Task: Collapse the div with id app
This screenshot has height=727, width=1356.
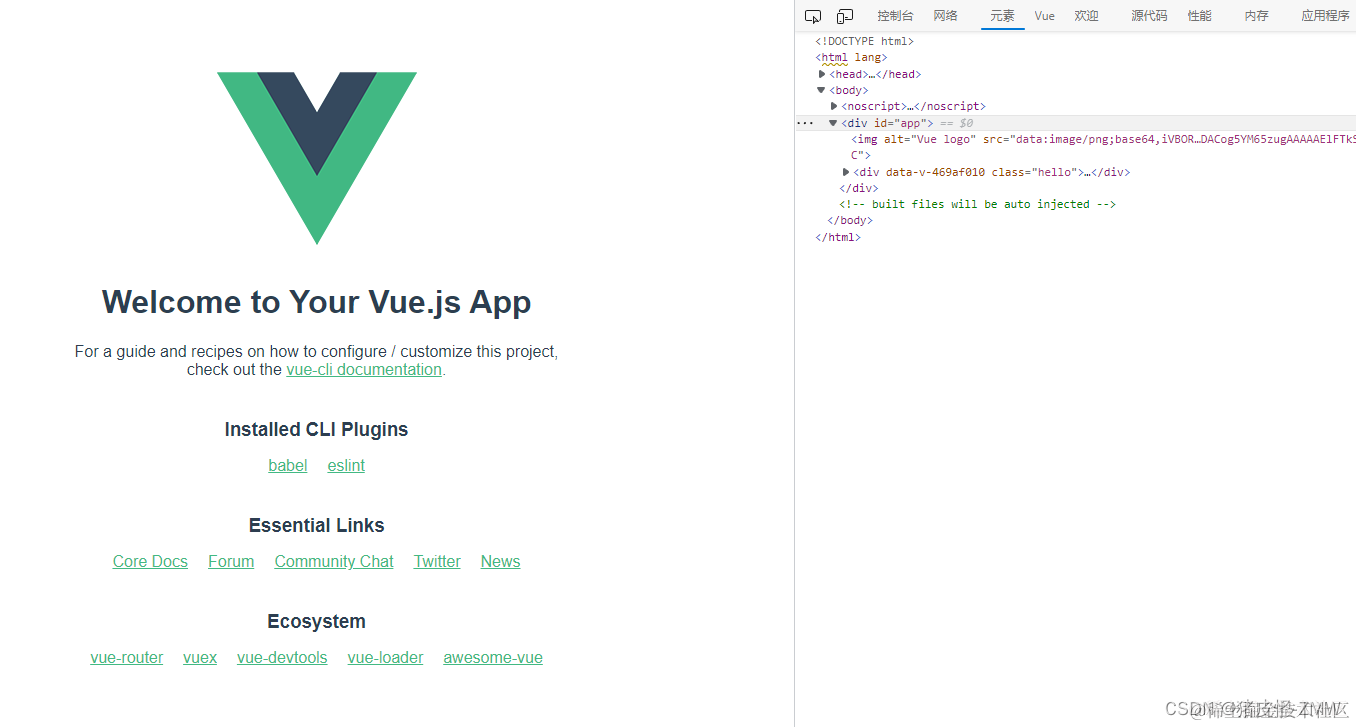Action: tap(832, 122)
